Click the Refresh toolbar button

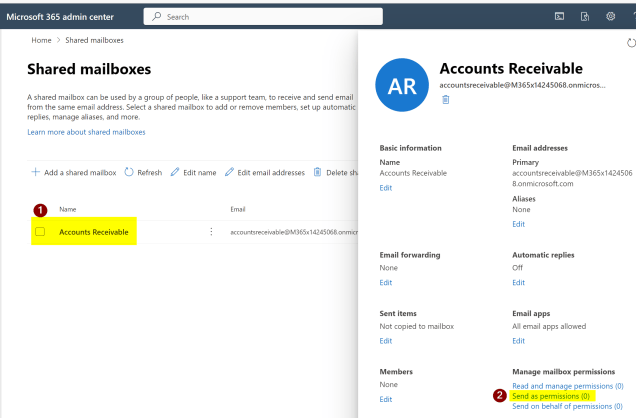[143, 173]
